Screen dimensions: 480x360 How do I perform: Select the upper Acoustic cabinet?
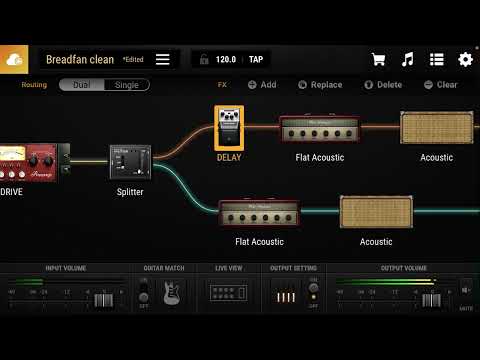pyautogui.click(x=437, y=128)
